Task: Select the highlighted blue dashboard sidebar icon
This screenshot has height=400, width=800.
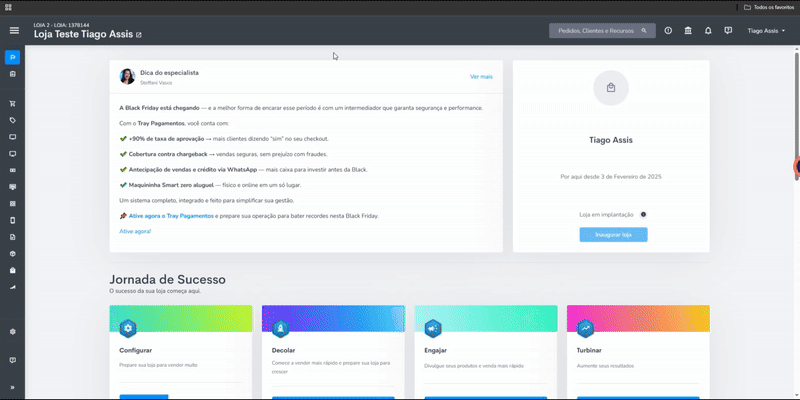Action: pyautogui.click(x=12, y=57)
